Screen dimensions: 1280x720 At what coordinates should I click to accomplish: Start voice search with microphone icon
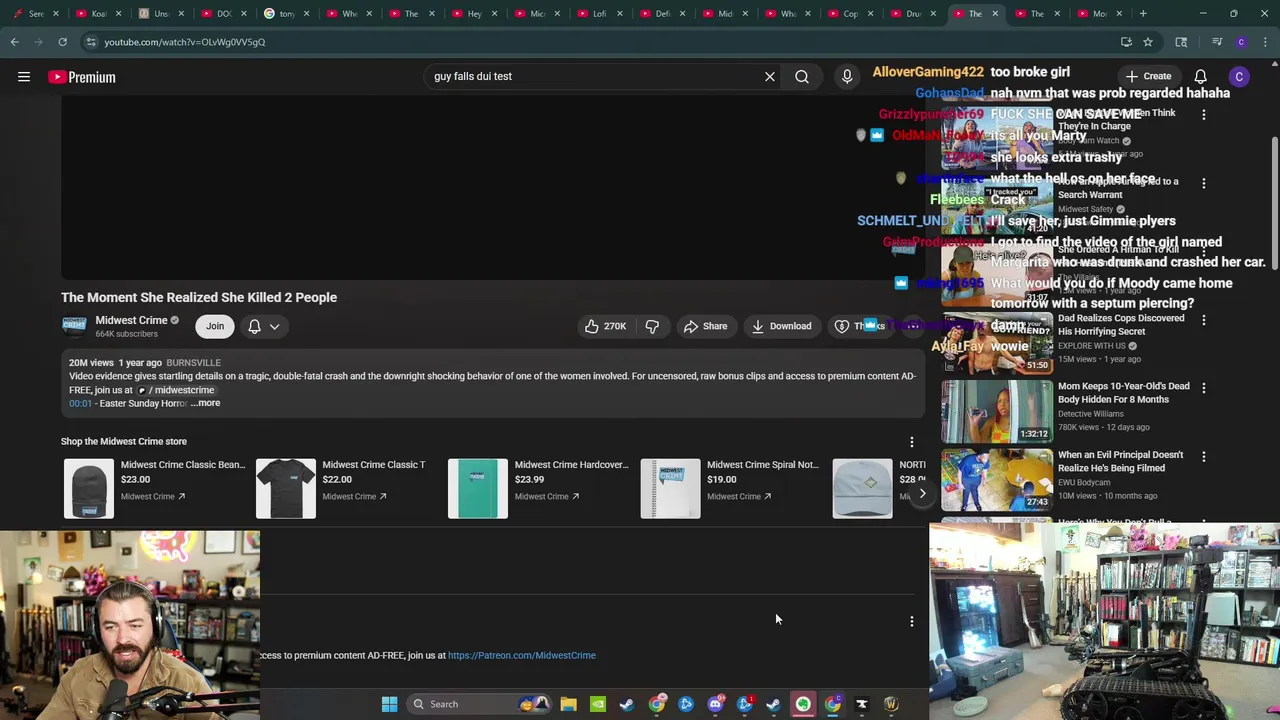(847, 77)
